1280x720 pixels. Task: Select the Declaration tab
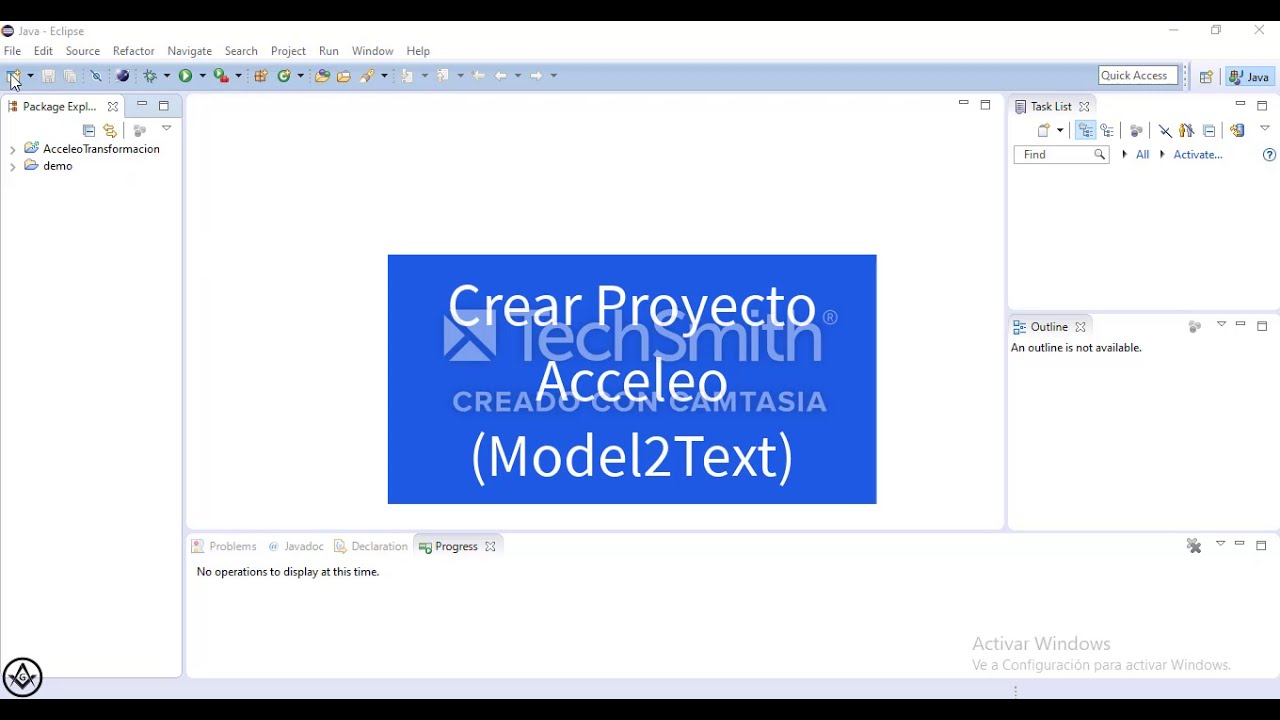371,546
